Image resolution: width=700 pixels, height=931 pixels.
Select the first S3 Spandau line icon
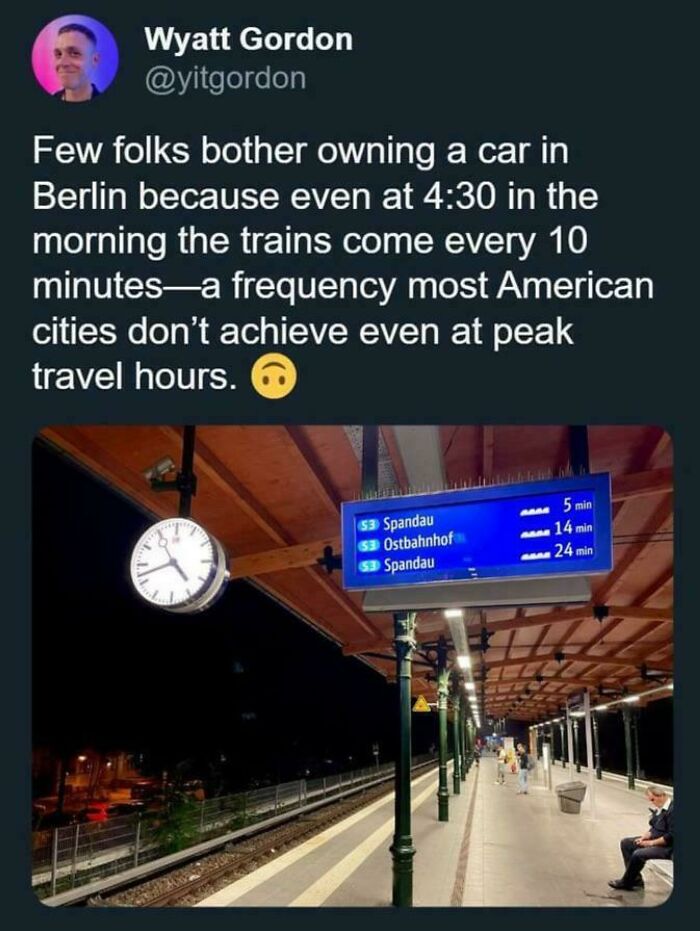(x=367, y=525)
